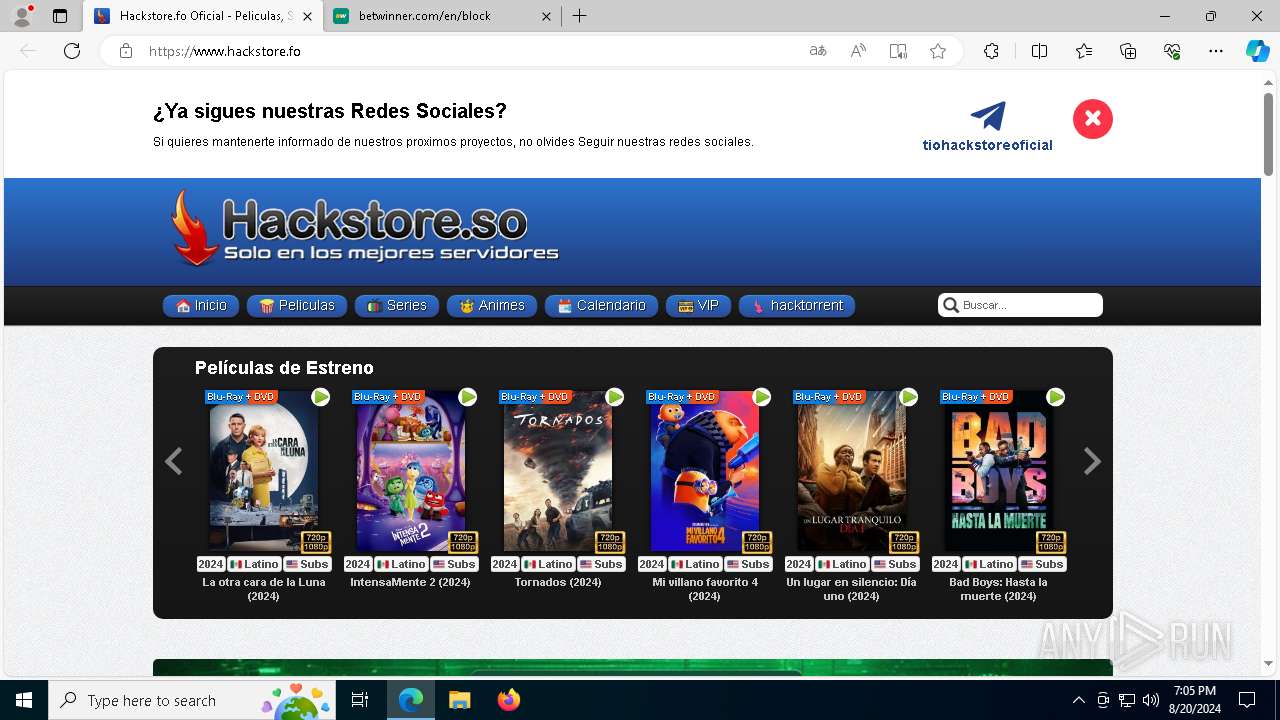Open Browser essentials heart icon

click(x=1172, y=51)
